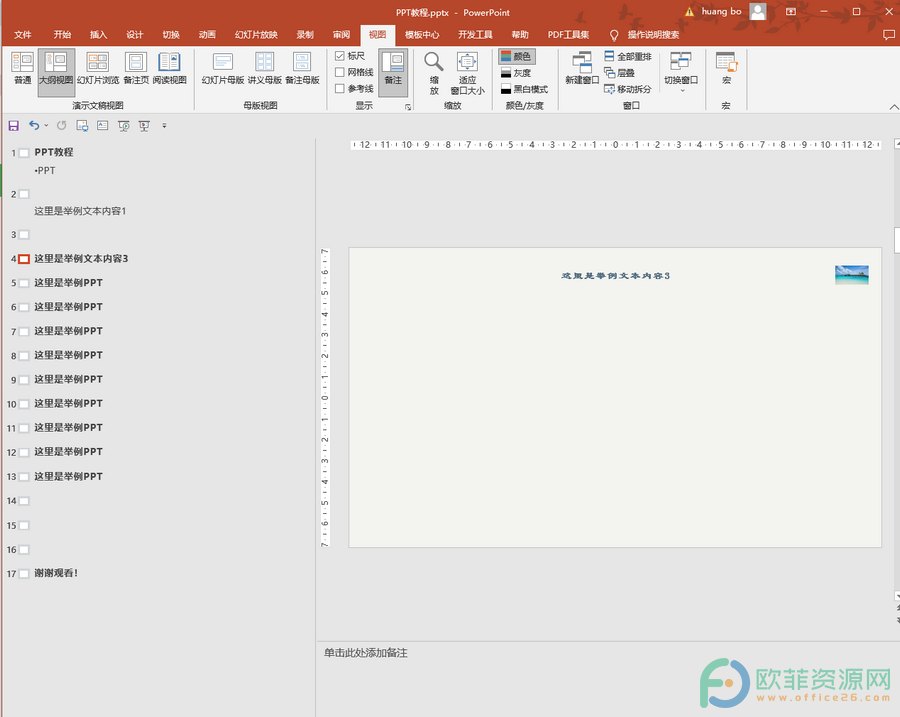Click Cascade windows

pos(619,73)
